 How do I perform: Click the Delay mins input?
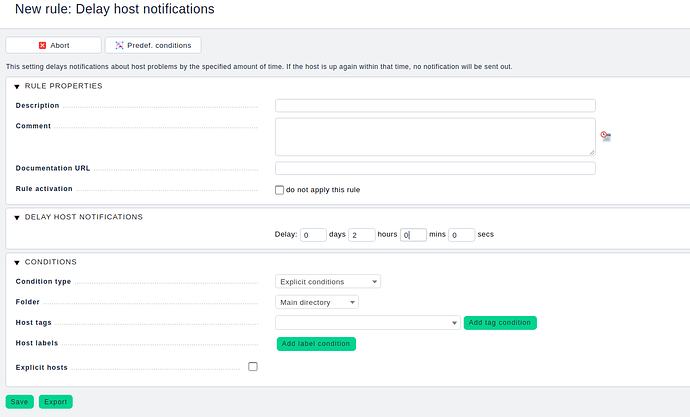tap(413, 235)
